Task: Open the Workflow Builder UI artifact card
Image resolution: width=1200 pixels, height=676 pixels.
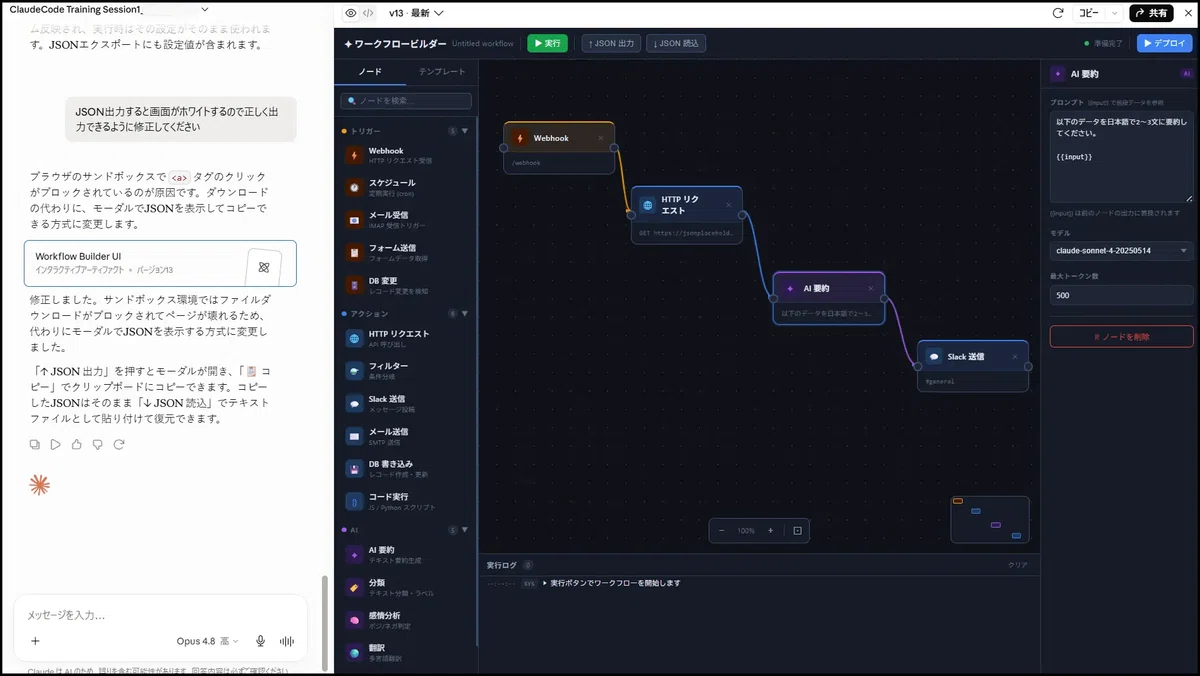Action: 160,263
